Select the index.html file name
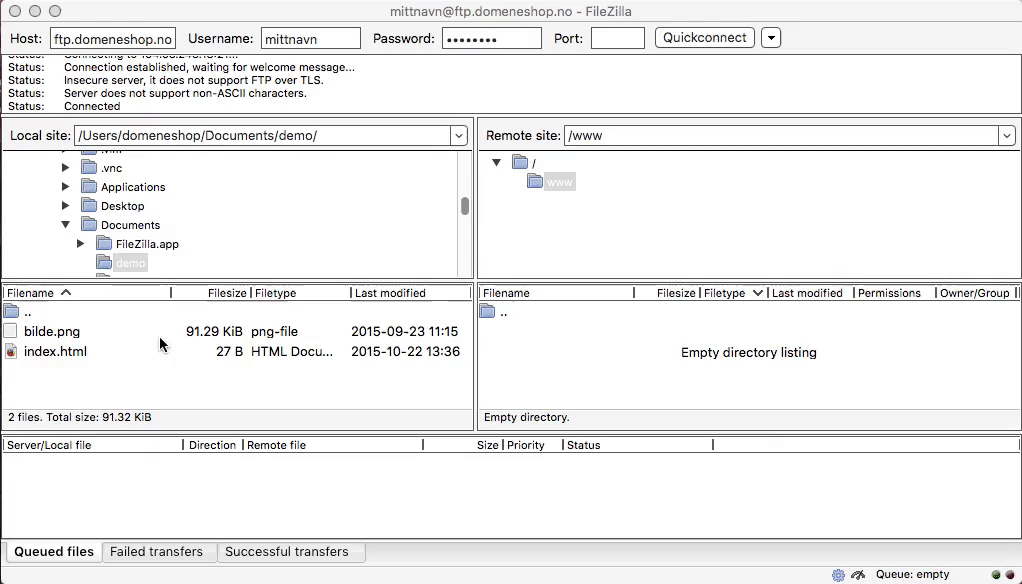Viewport: 1022px width, 584px height. pyautogui.click(x=55, y=352)
